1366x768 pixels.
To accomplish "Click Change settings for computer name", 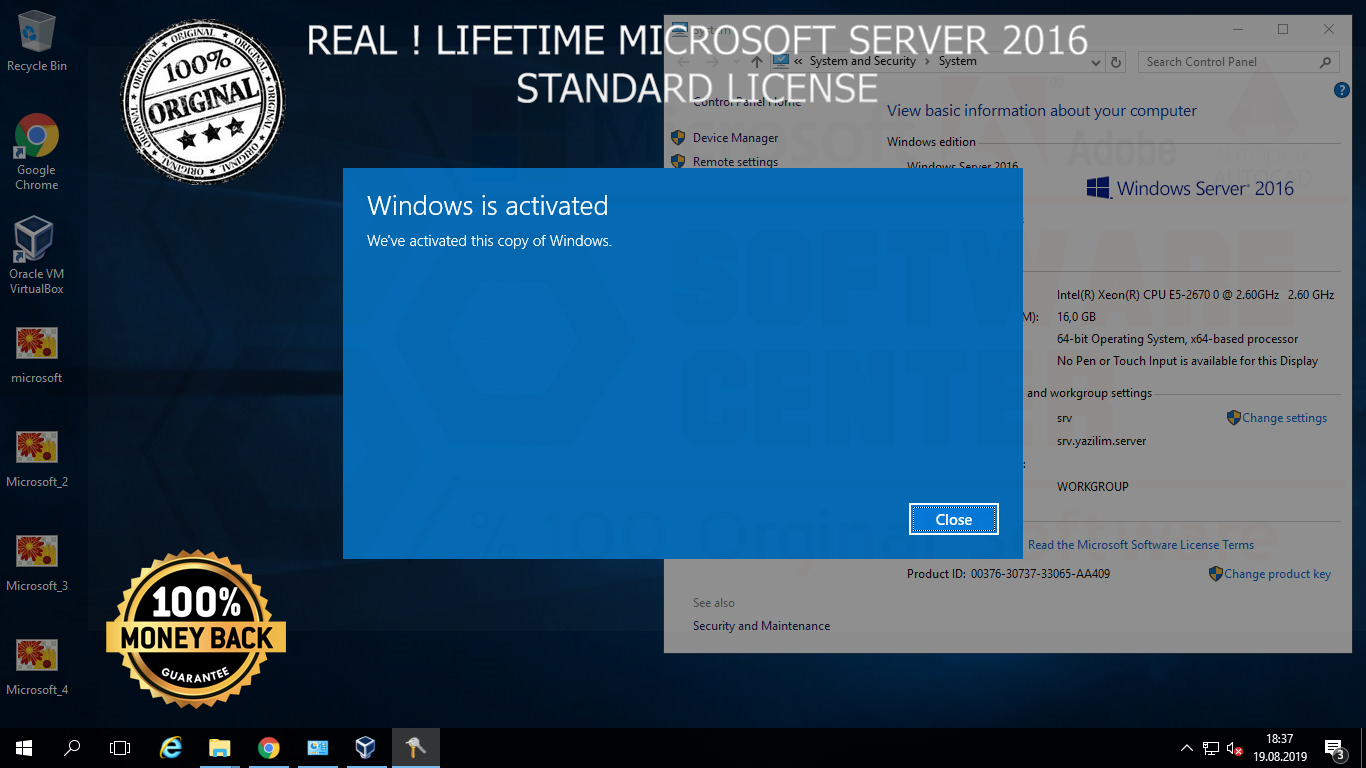I will [1284, 418].
